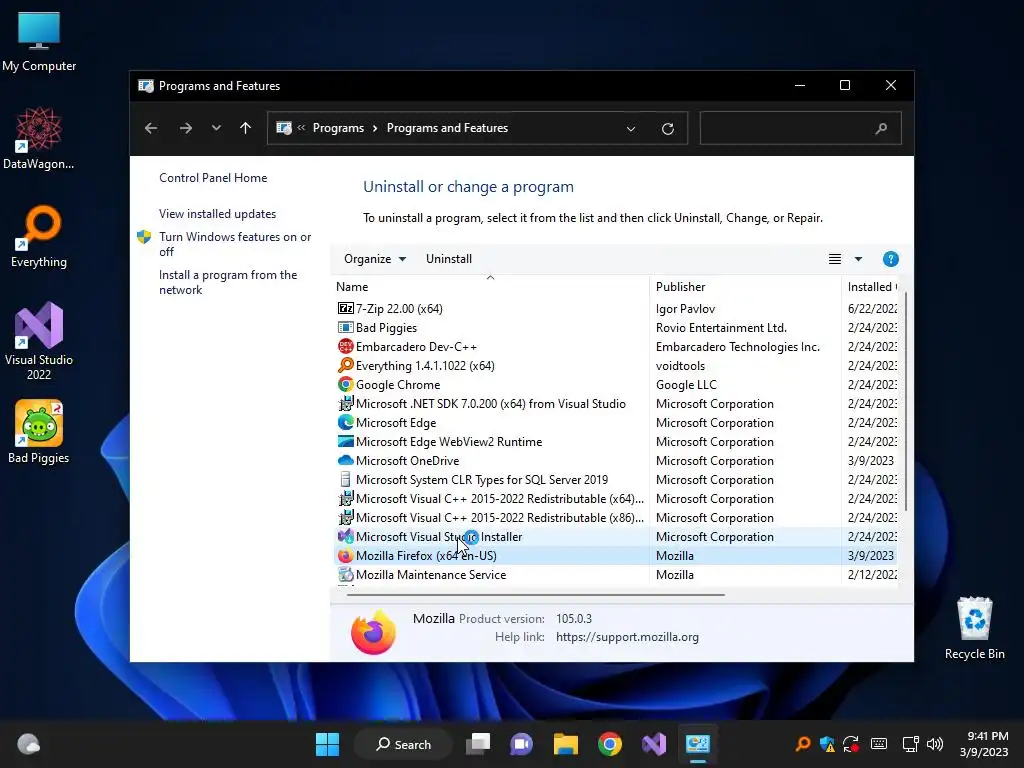Open Install a program from the network
Image resolution: width=1024 pixels, height=768 pixels.
(228, 282)
